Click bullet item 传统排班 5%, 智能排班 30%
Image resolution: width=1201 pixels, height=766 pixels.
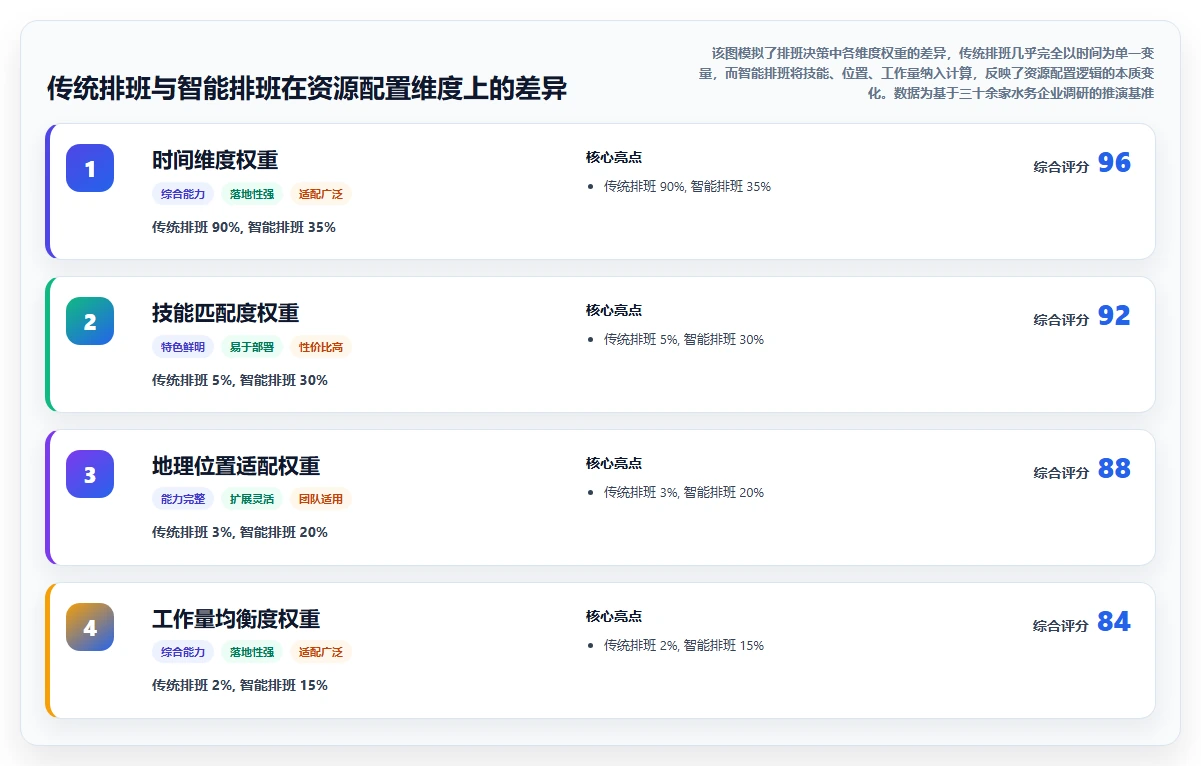point(684,339)
